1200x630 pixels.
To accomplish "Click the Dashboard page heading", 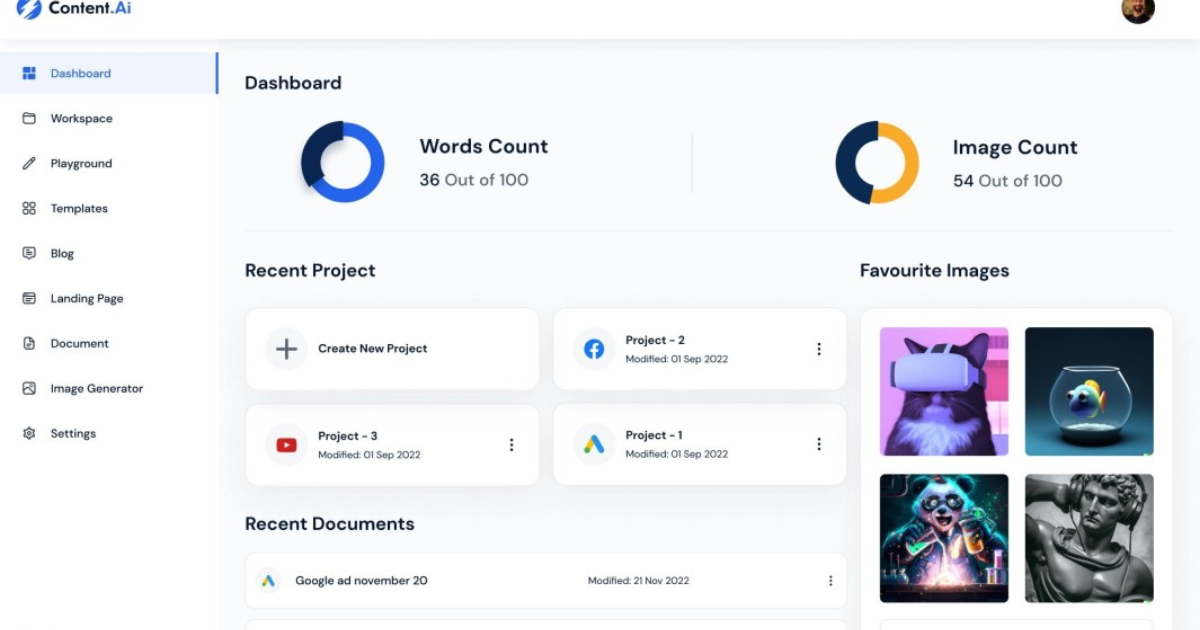I will click(x=293, y=83).
